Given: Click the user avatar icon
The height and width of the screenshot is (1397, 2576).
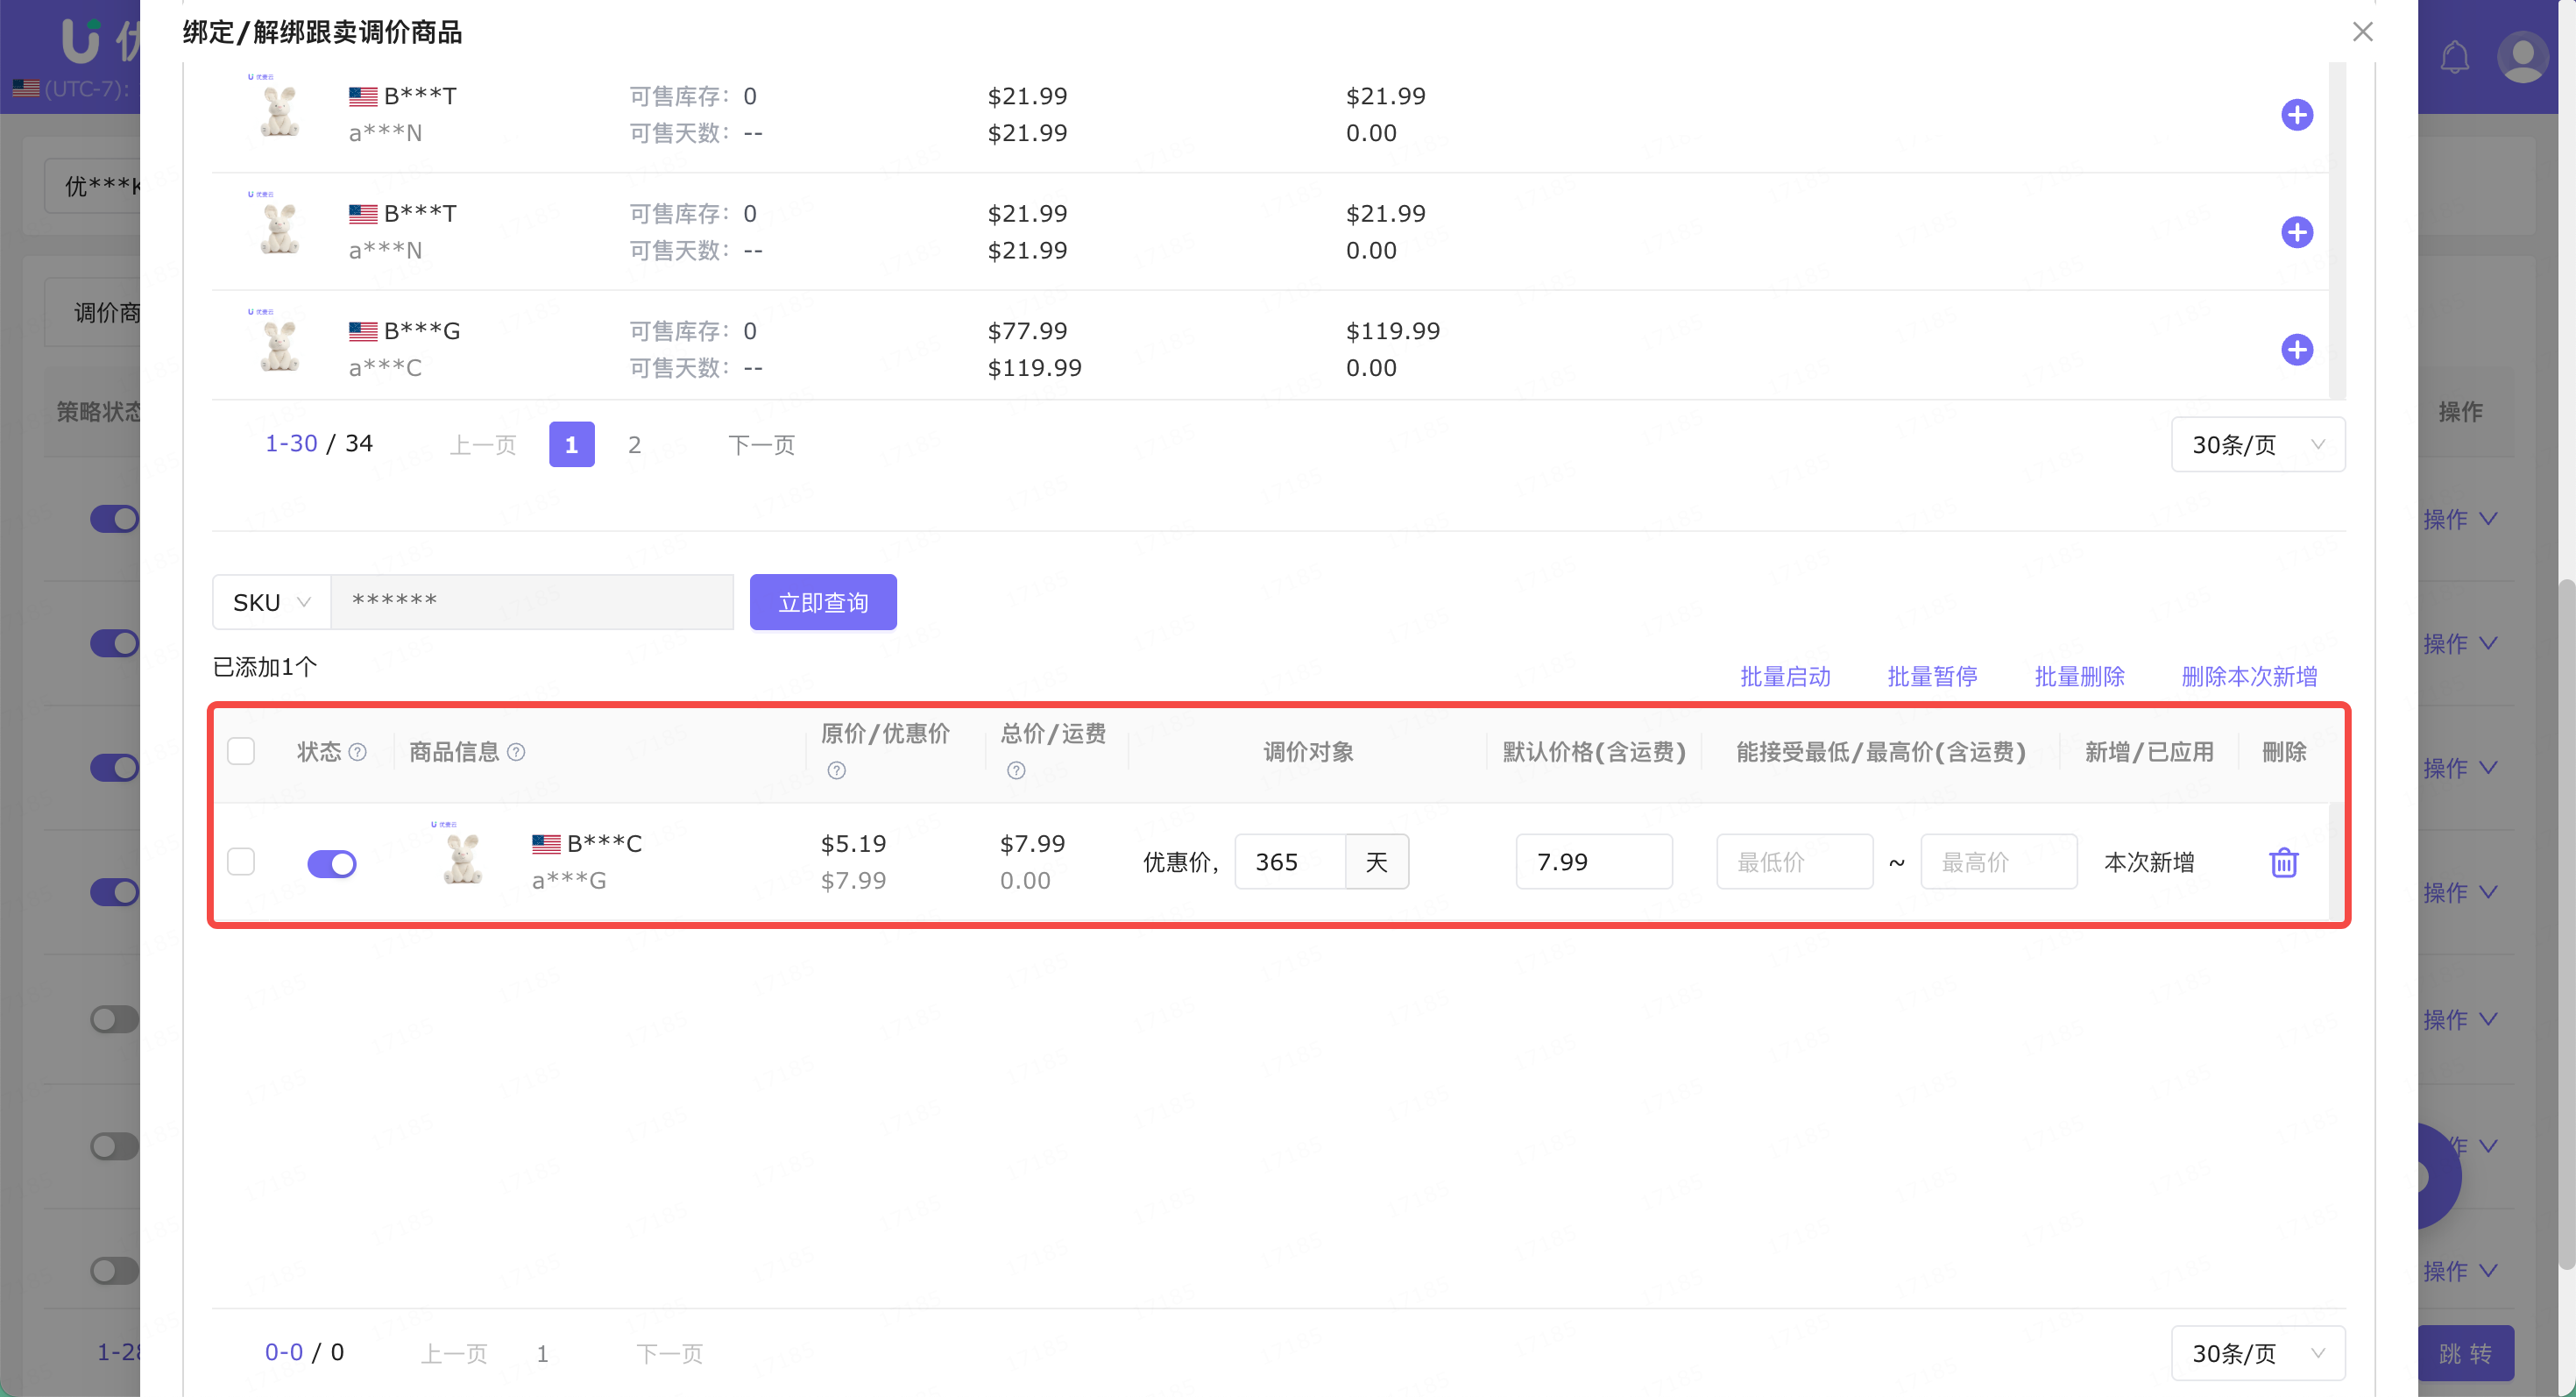Looking at the screenshot, I should 2522,57.
